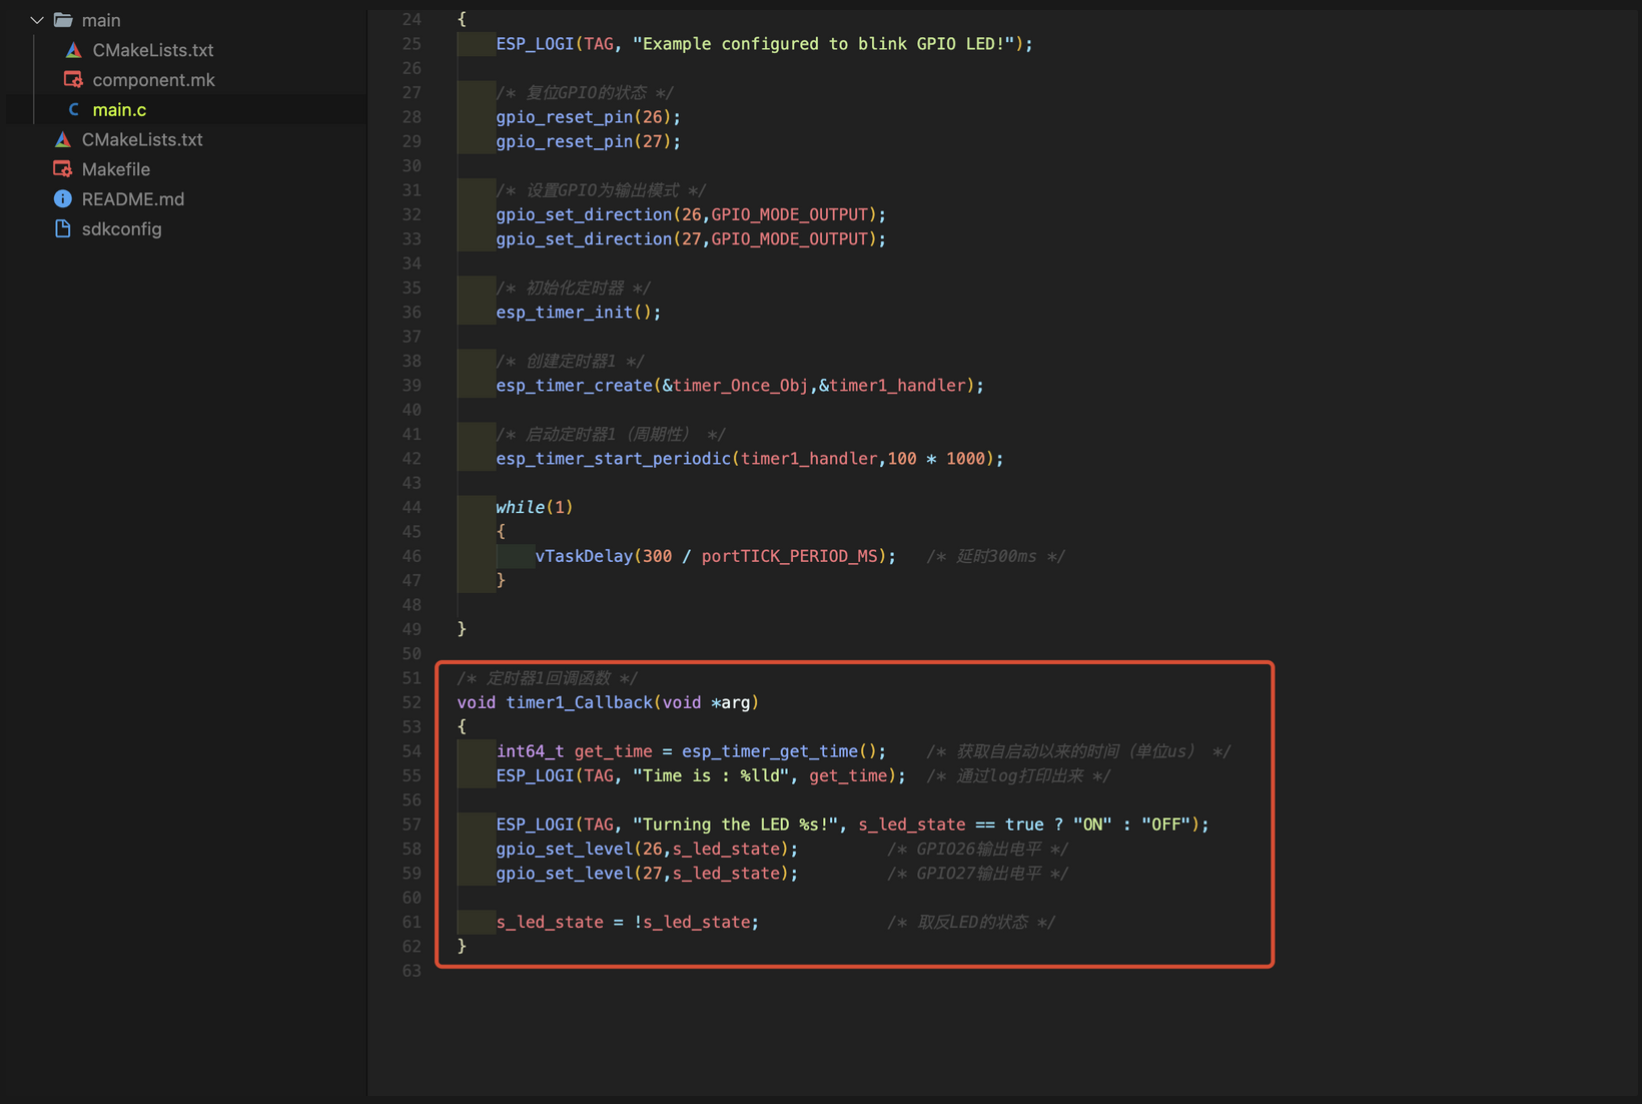The image size is (1642, 1104).
Task: Click portTICK_PERIOD_MS in the code
Action: (789, 556)
